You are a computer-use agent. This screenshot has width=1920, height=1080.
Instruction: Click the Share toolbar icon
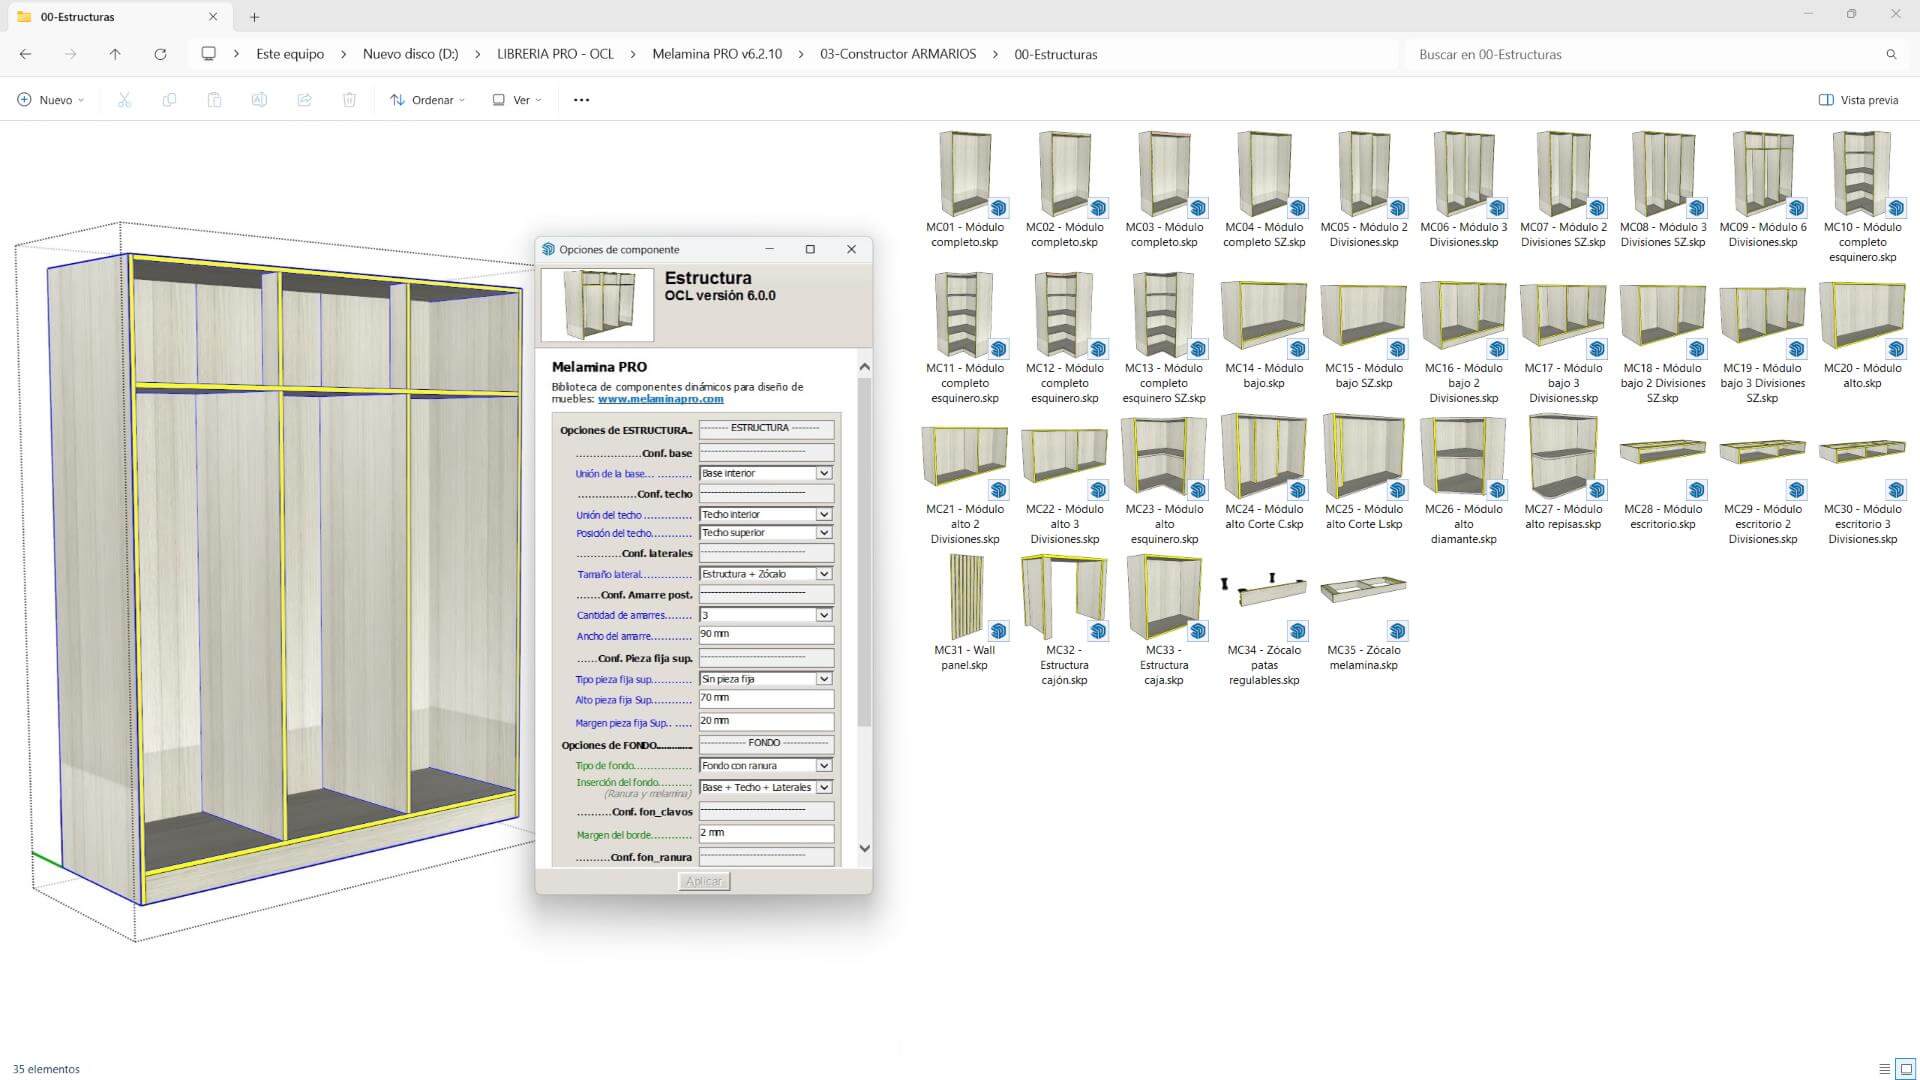pyautogui.click(x=304, y=100)
